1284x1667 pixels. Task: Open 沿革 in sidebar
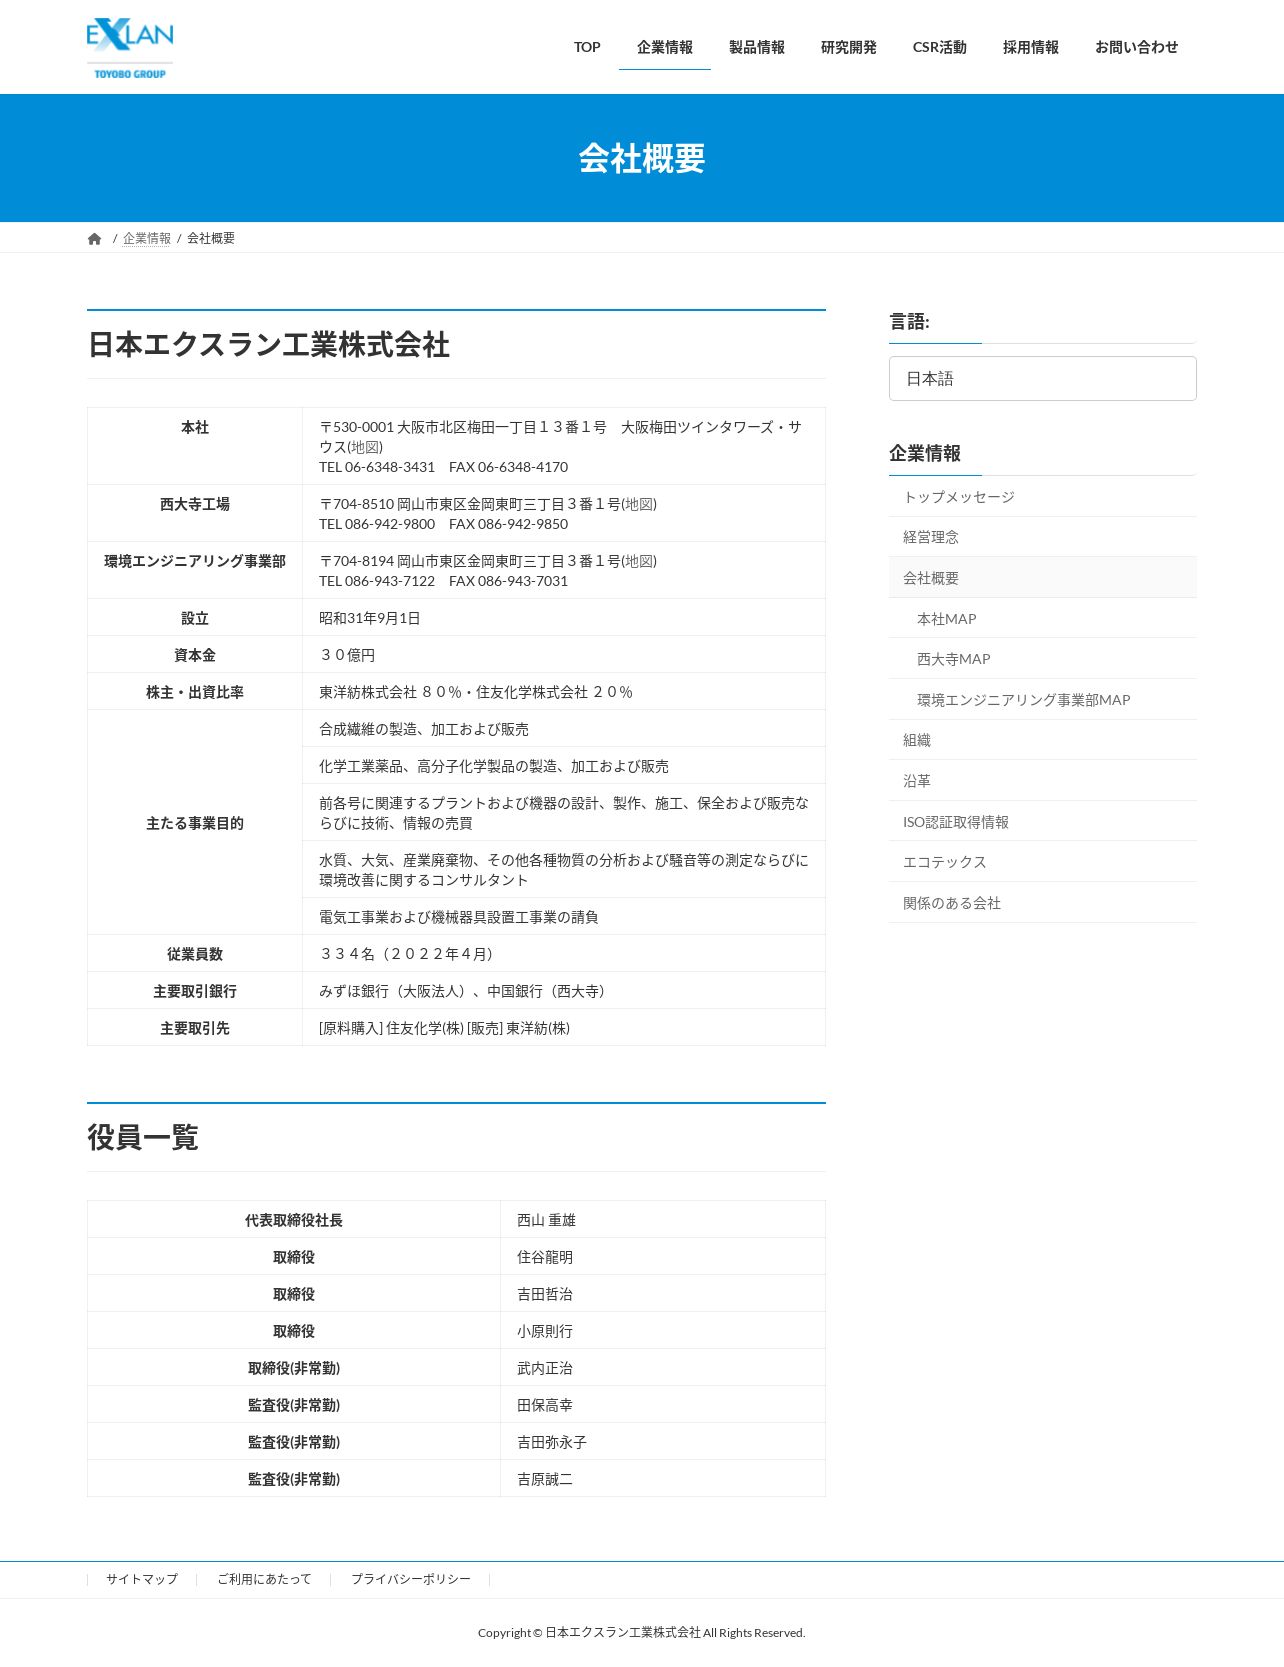click(1043, 781)
